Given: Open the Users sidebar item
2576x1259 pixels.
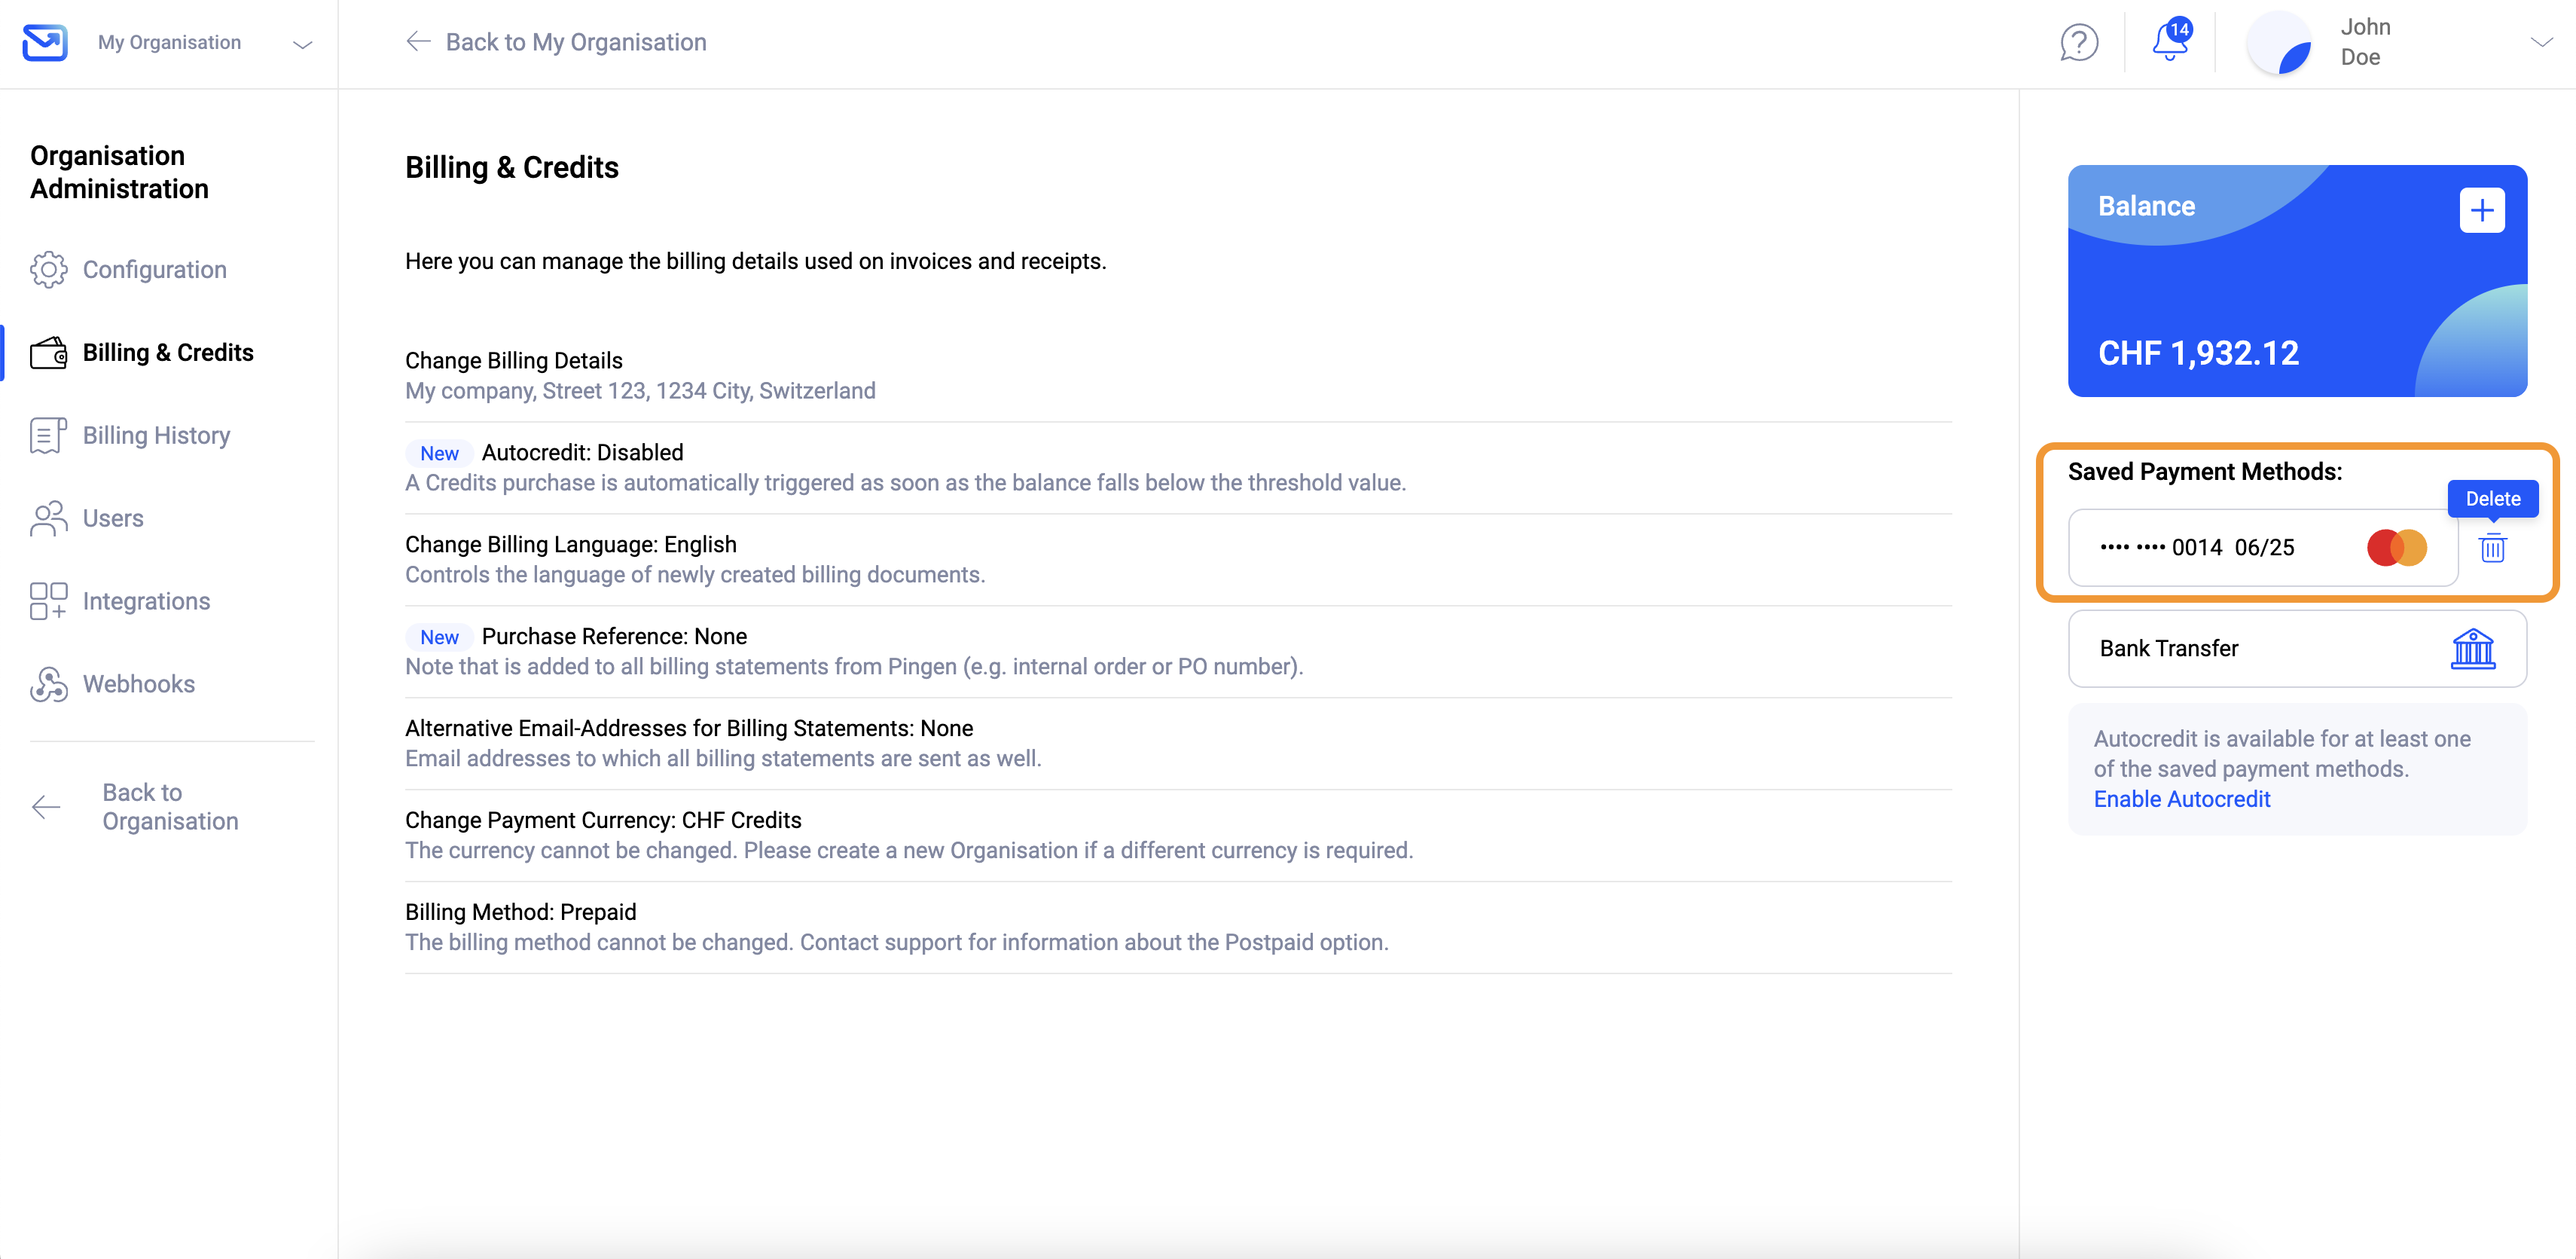Looking at the screenshot, I should pos(113,519).
